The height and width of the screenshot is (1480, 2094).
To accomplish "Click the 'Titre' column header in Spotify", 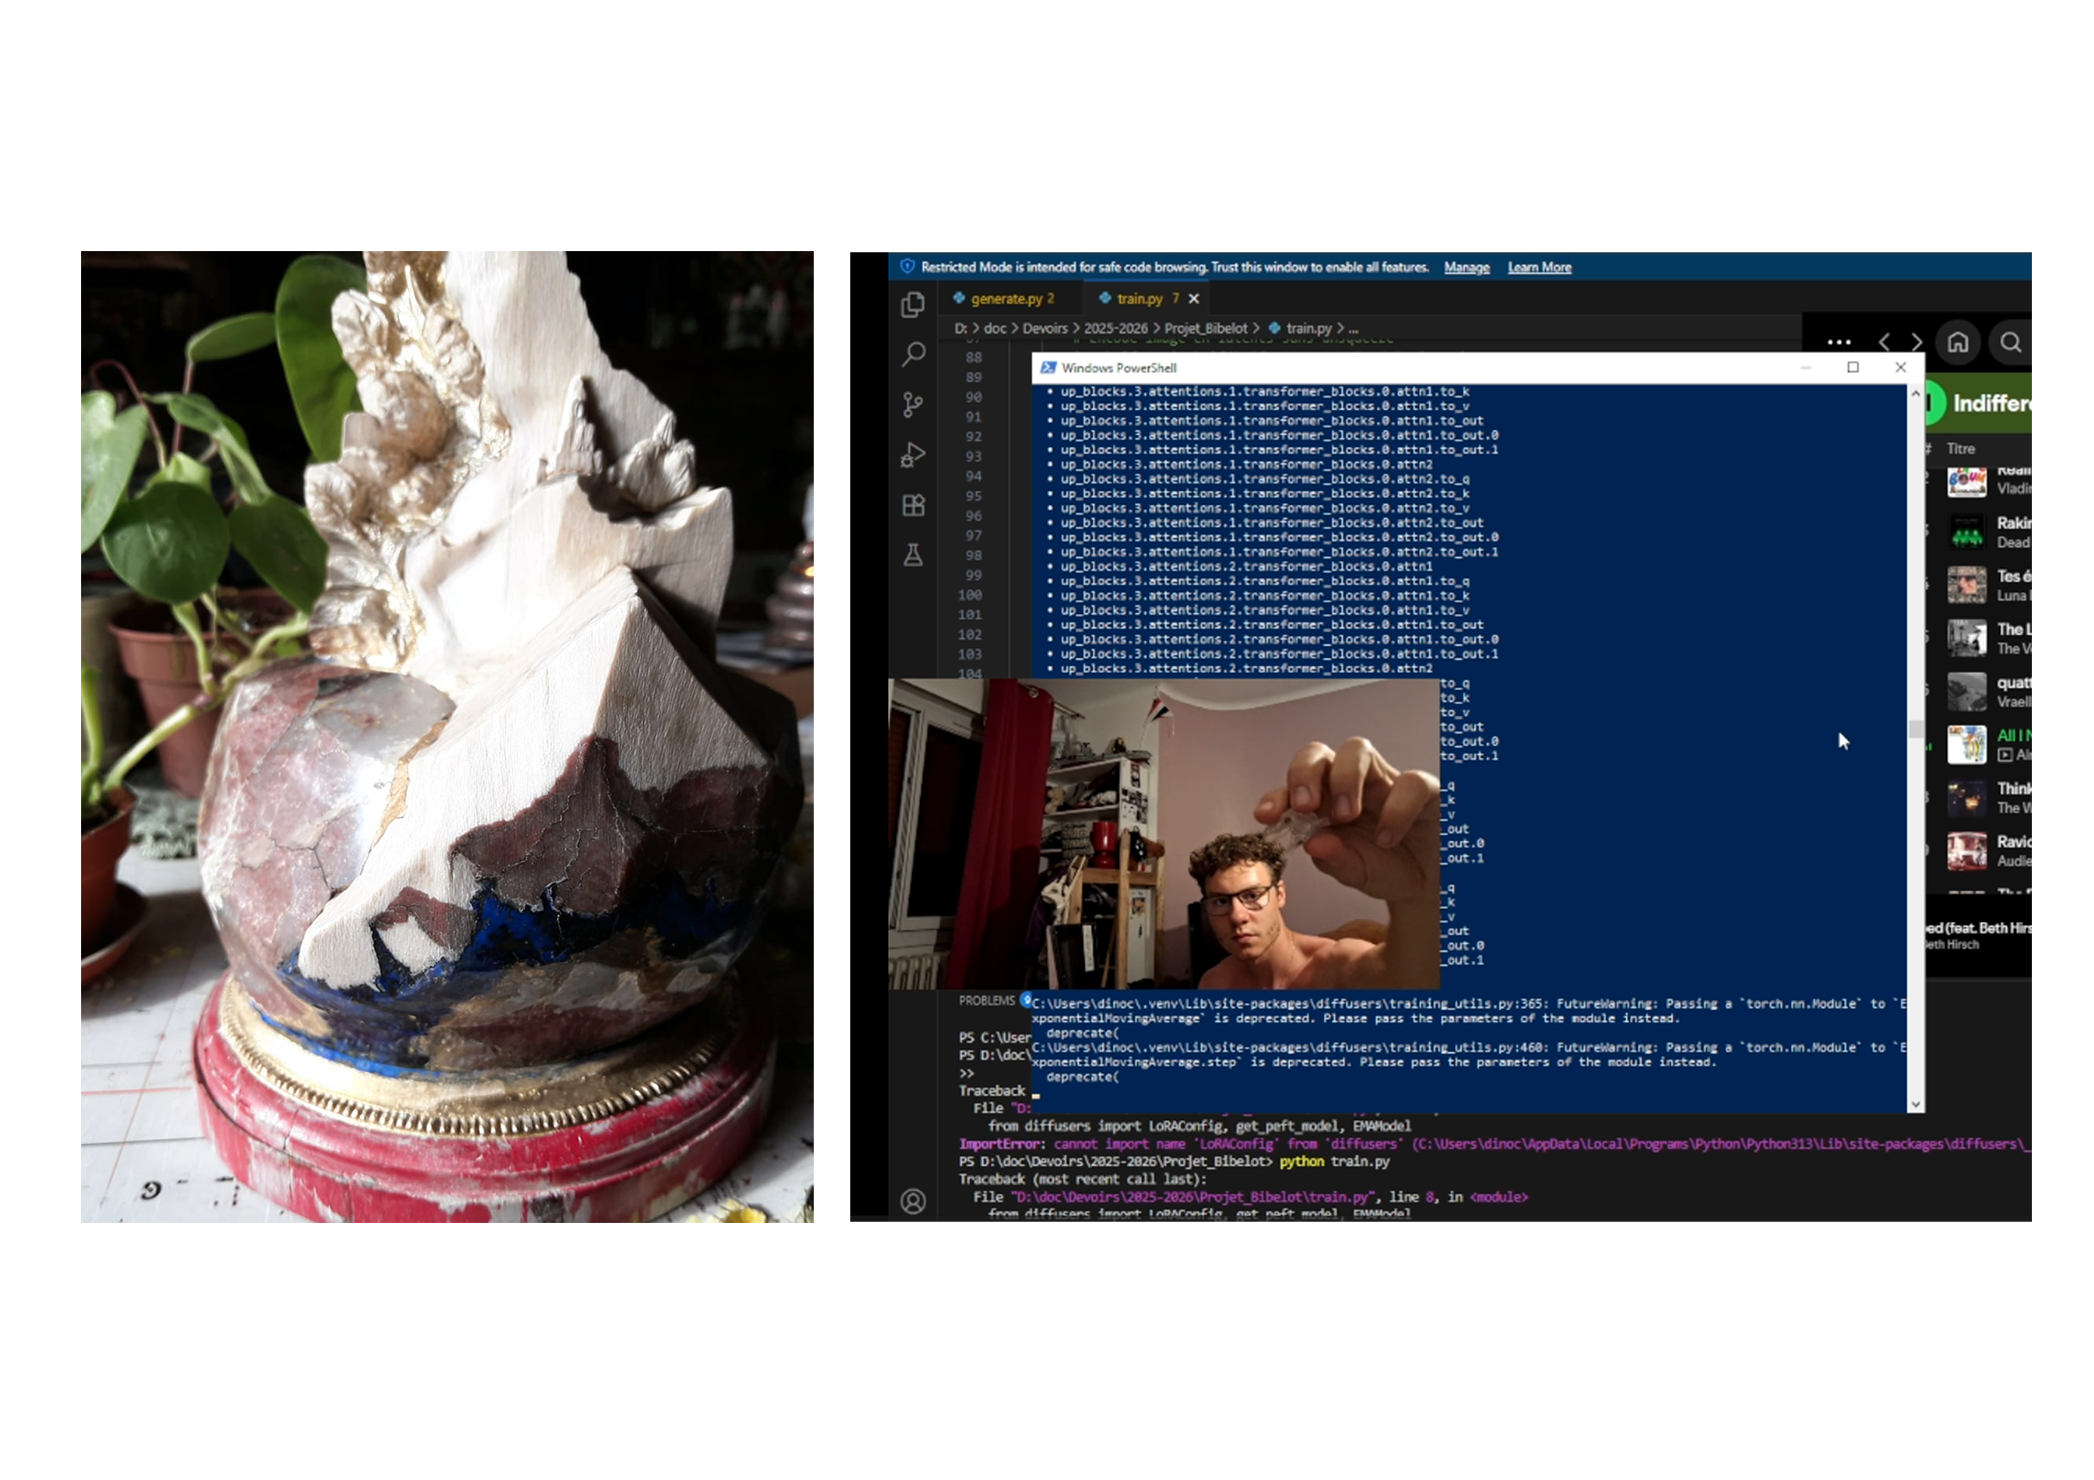I will [x=1960, y=449].
